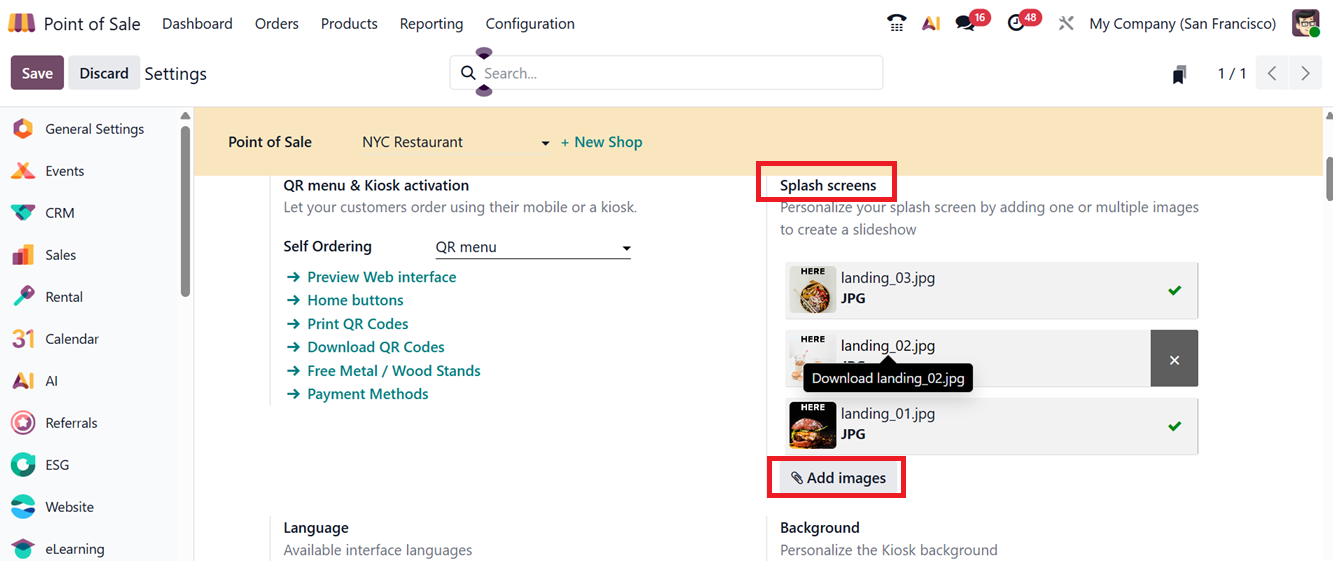Click the bookmark icon next to the pager

point(1180,74)
